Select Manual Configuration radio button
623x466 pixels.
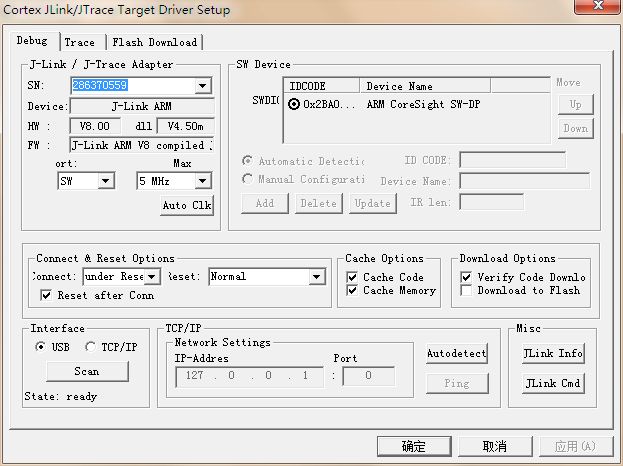[x=248, y=179]
